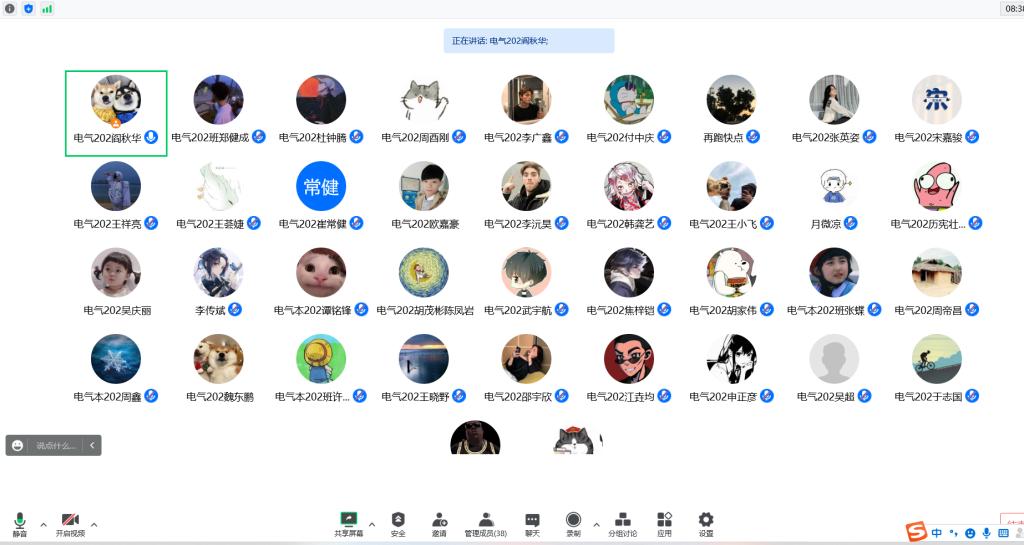The image size is (1024, 545).
Task: Click the 共享屏幕 share screen button
Action: point(348,523)
